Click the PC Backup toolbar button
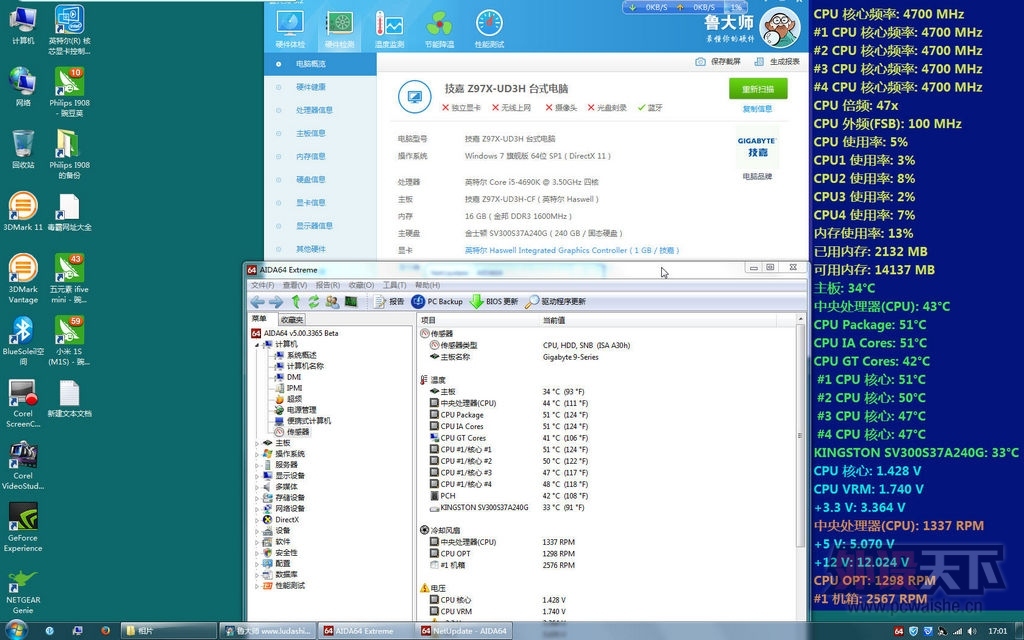Image resolution: width=1024 pixels, height=640 pixels. (x=437, y=302)
